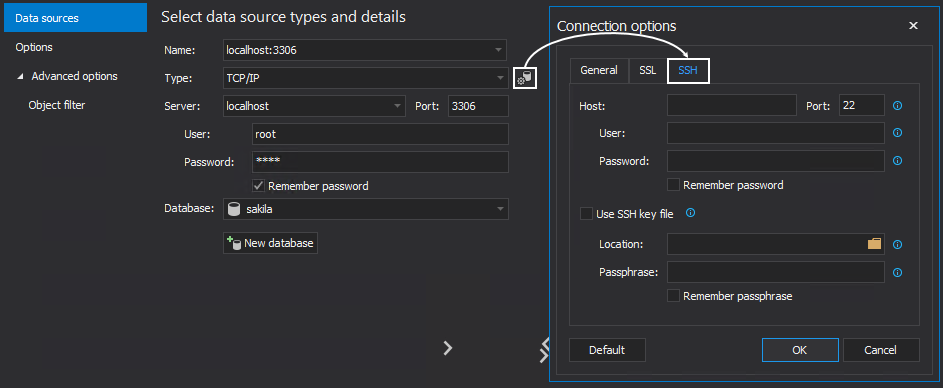
Task: Check Remember passphrase option
Action: tap(674, 296)
